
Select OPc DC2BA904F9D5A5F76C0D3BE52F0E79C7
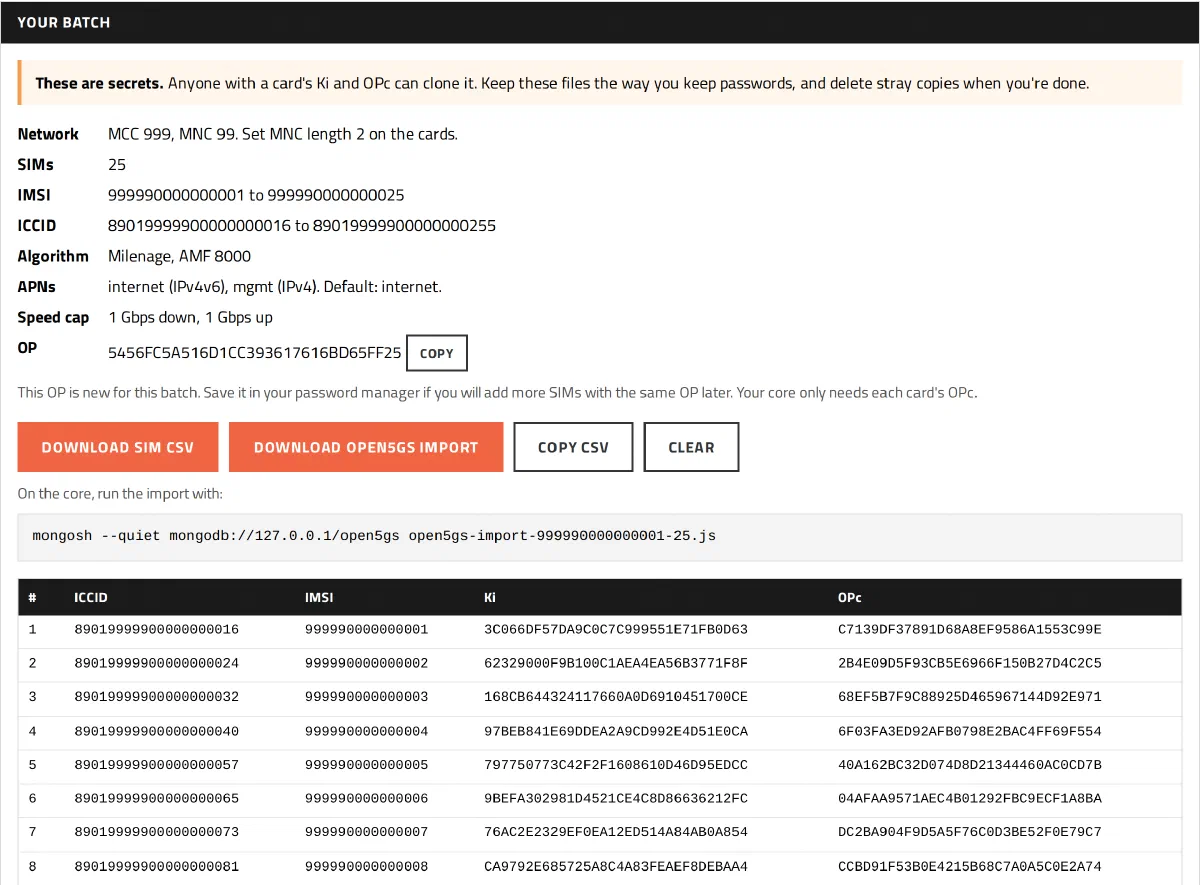[x=970, y=833]
